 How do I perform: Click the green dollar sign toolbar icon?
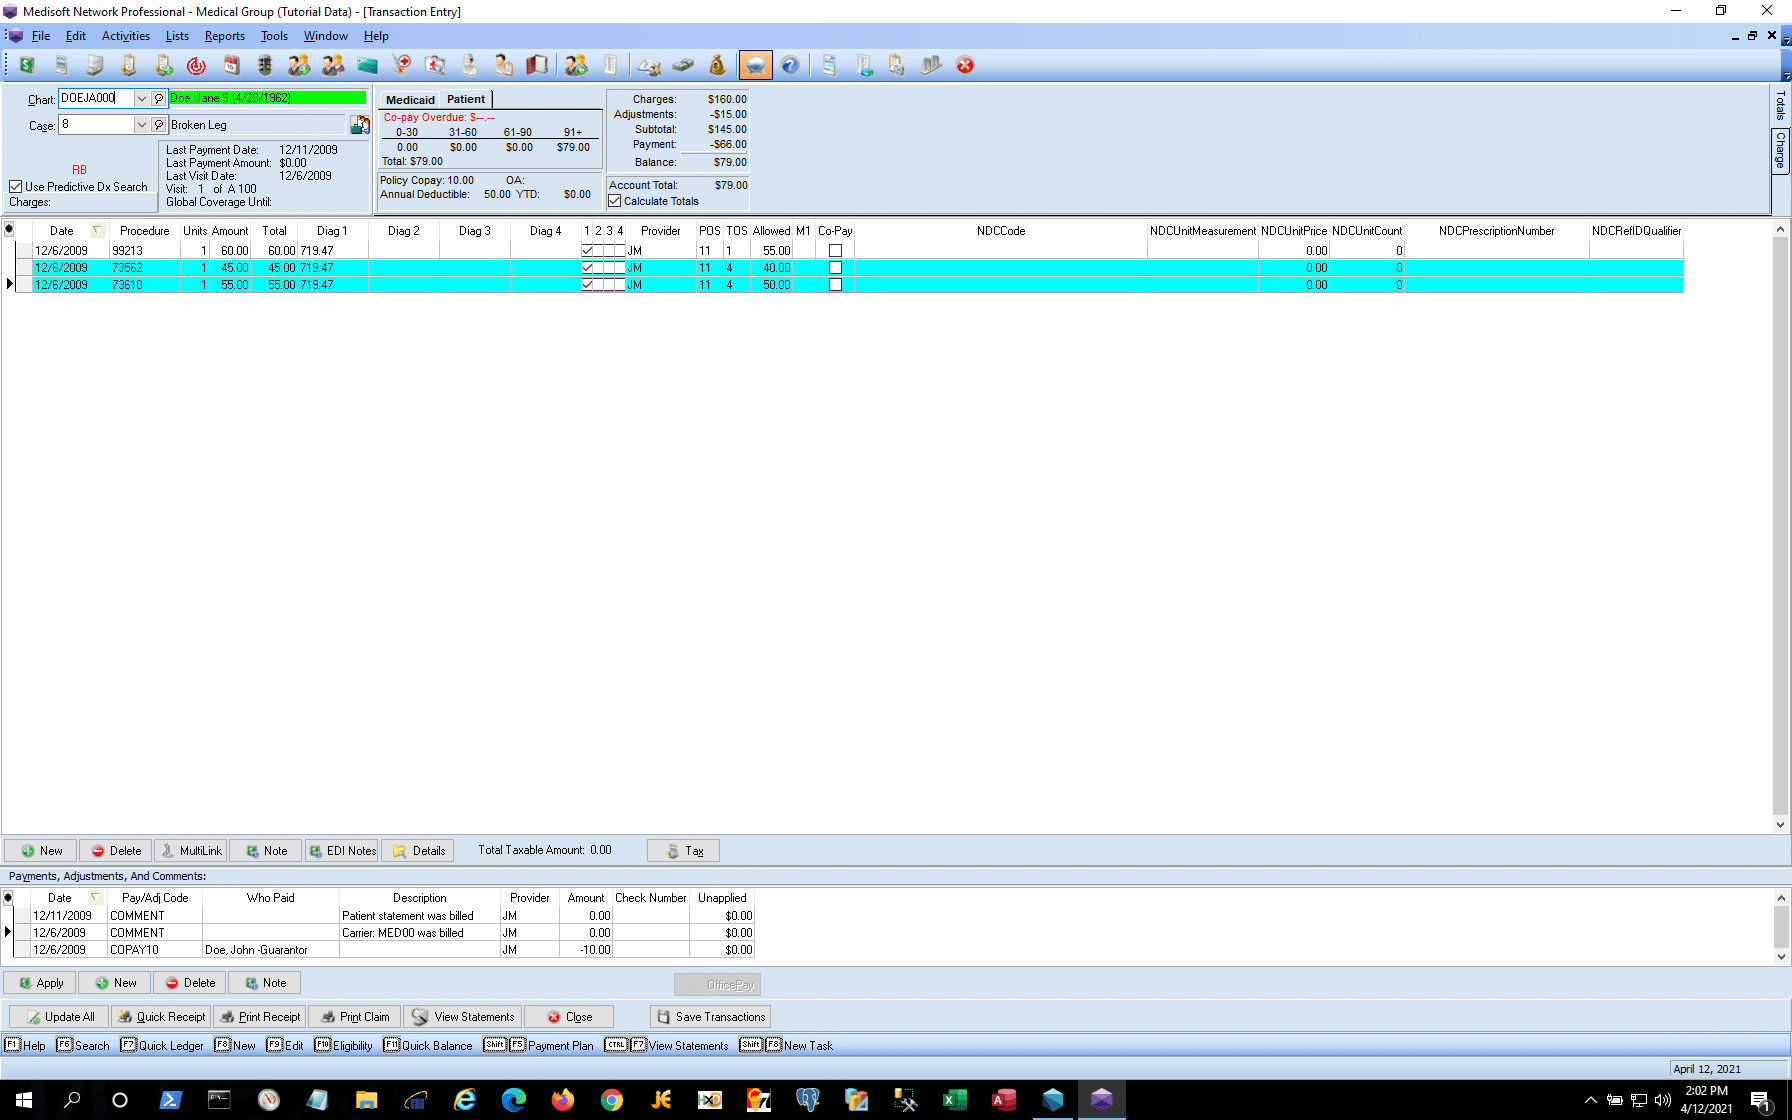[x=27, y=65]
